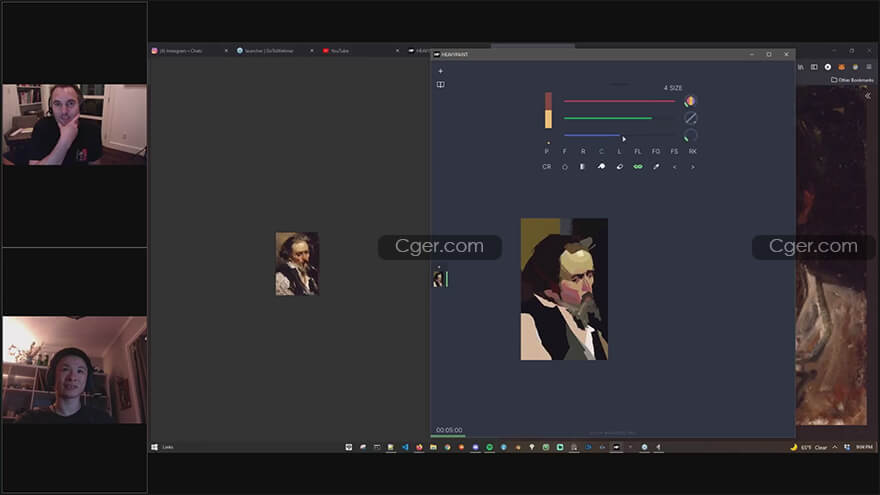Select the eyedropper tool icon
The image size is (880, 495).
point(656,167)
